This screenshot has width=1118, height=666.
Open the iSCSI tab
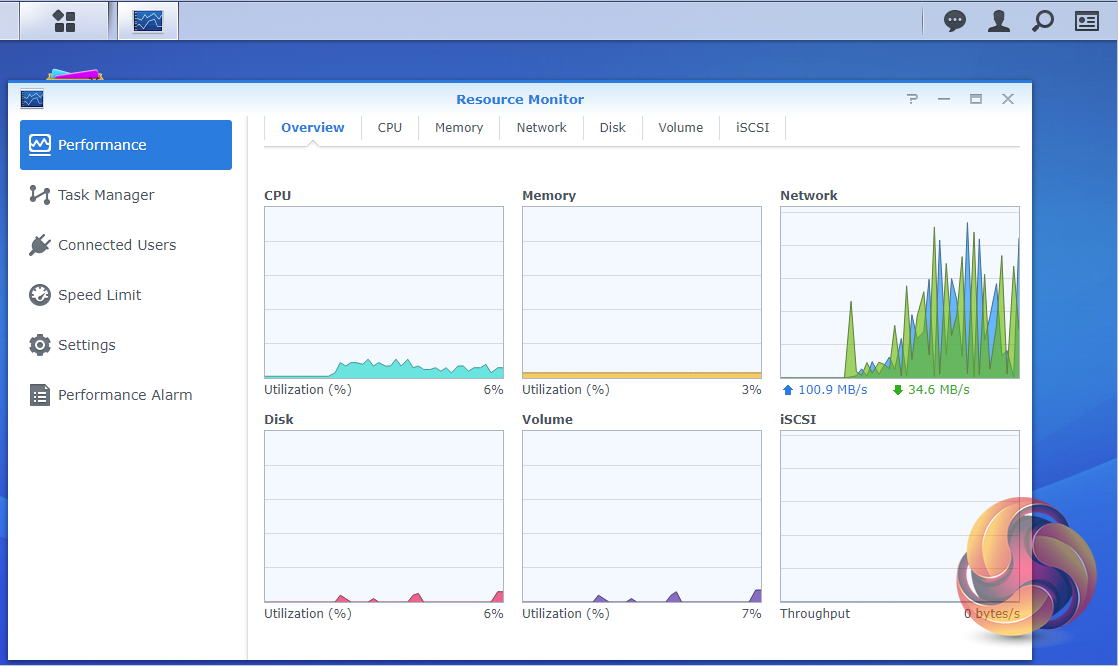pyautogui.click(x=753, y=128)
